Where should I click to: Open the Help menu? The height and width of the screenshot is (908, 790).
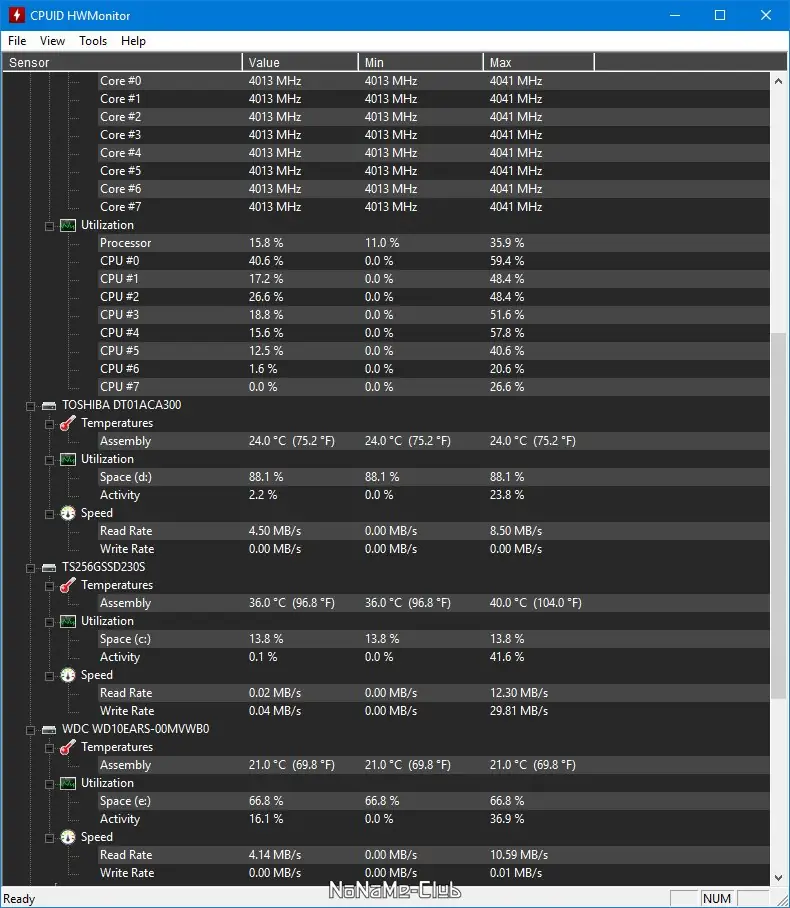pos(133,41)
